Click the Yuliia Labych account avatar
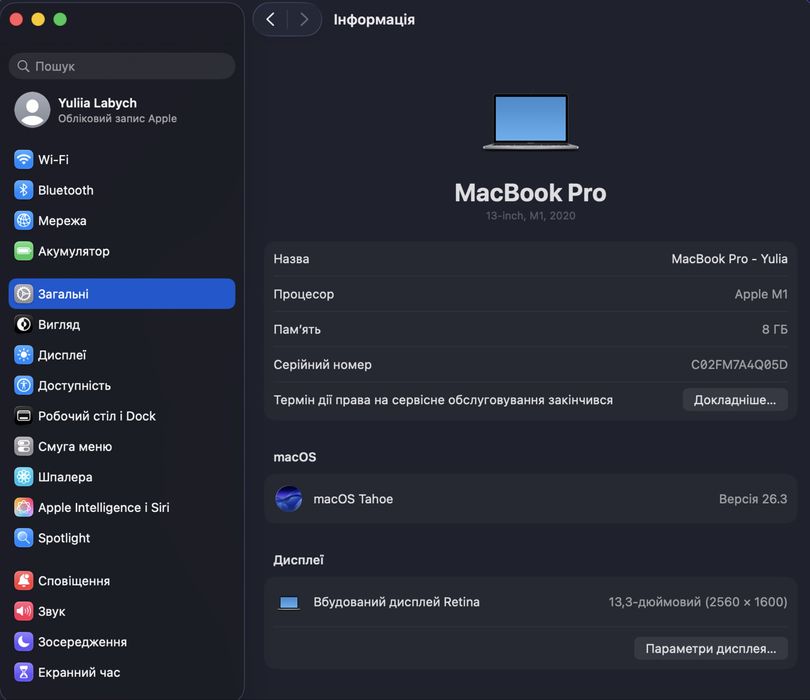Viewport: 810px width, 700px height. point(32,110)
